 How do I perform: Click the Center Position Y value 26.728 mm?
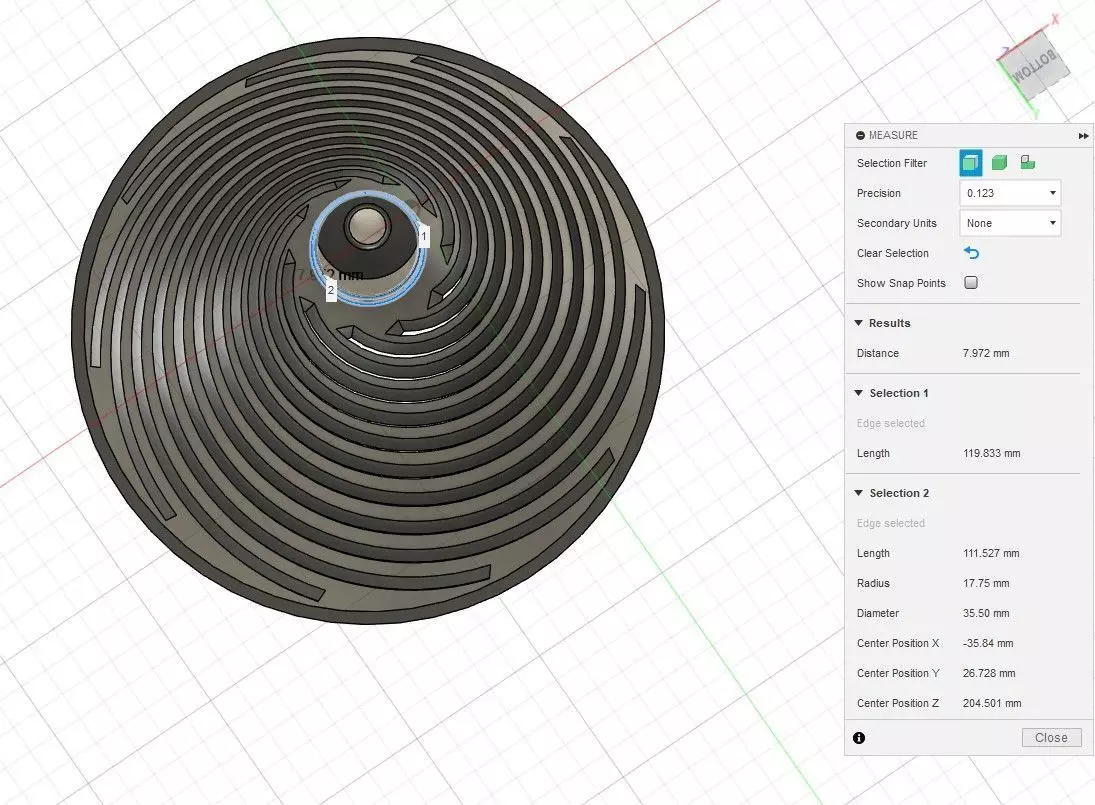pos(989,673)
